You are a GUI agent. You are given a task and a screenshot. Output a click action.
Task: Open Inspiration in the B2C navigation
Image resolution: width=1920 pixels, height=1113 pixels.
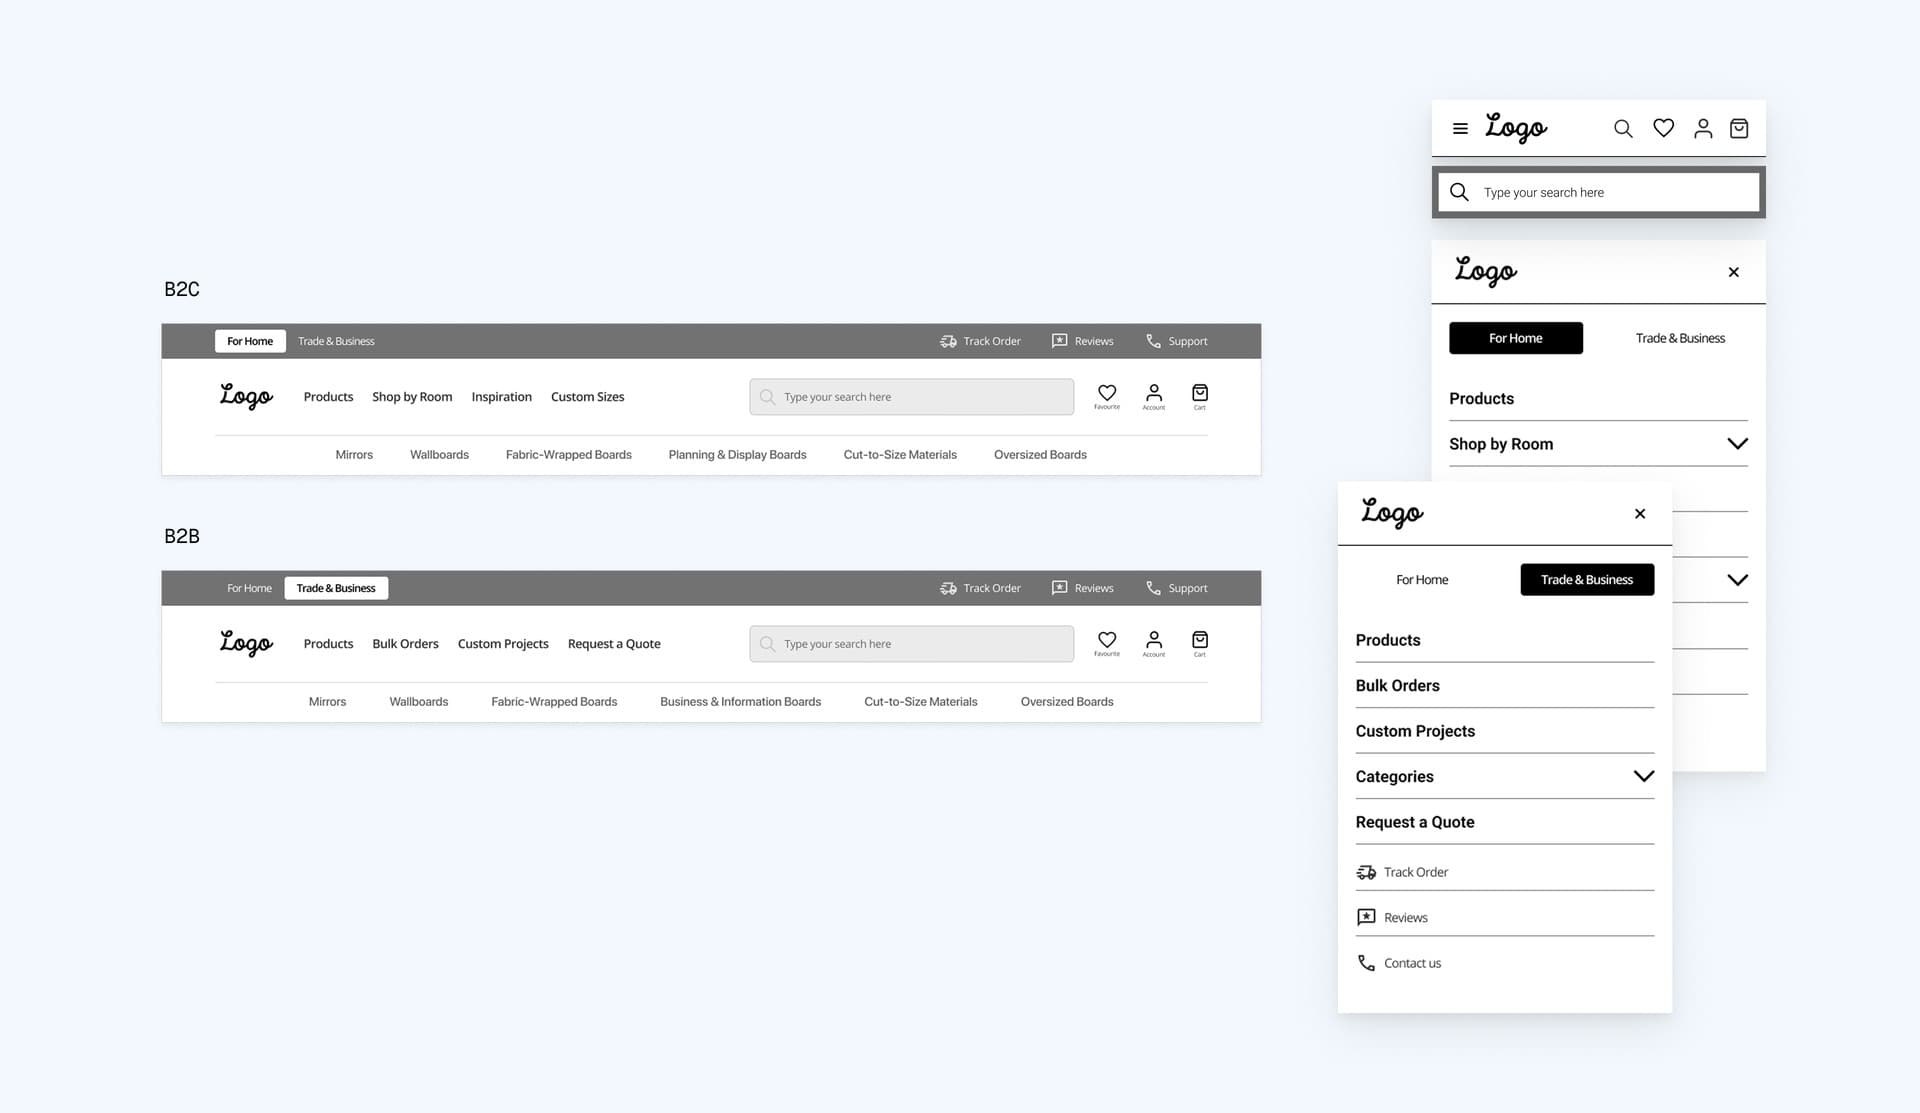pos(501,397)
